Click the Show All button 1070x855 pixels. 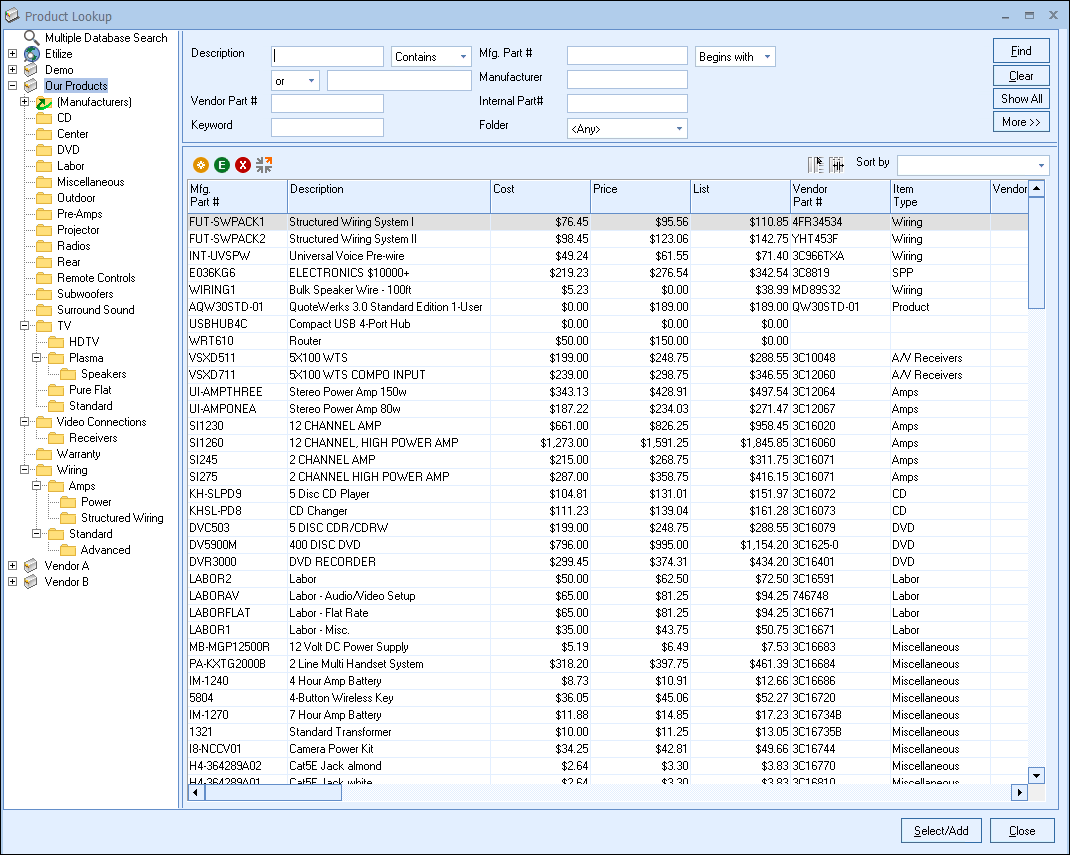(1021, 99)
